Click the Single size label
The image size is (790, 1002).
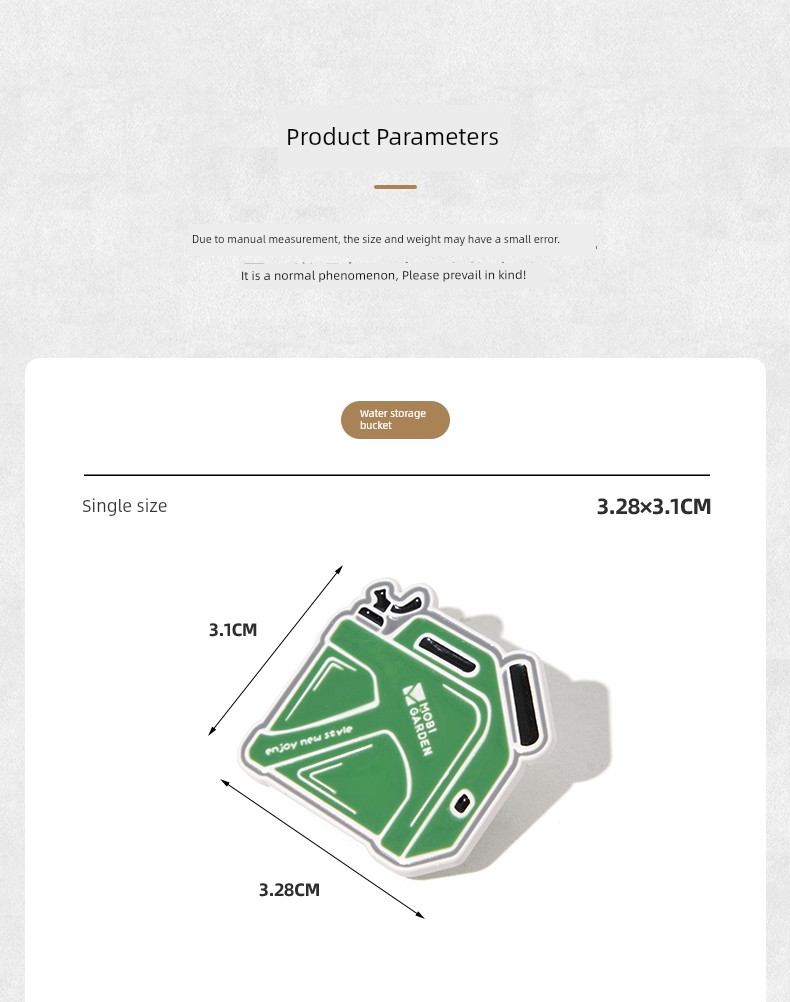coord(125,505)
